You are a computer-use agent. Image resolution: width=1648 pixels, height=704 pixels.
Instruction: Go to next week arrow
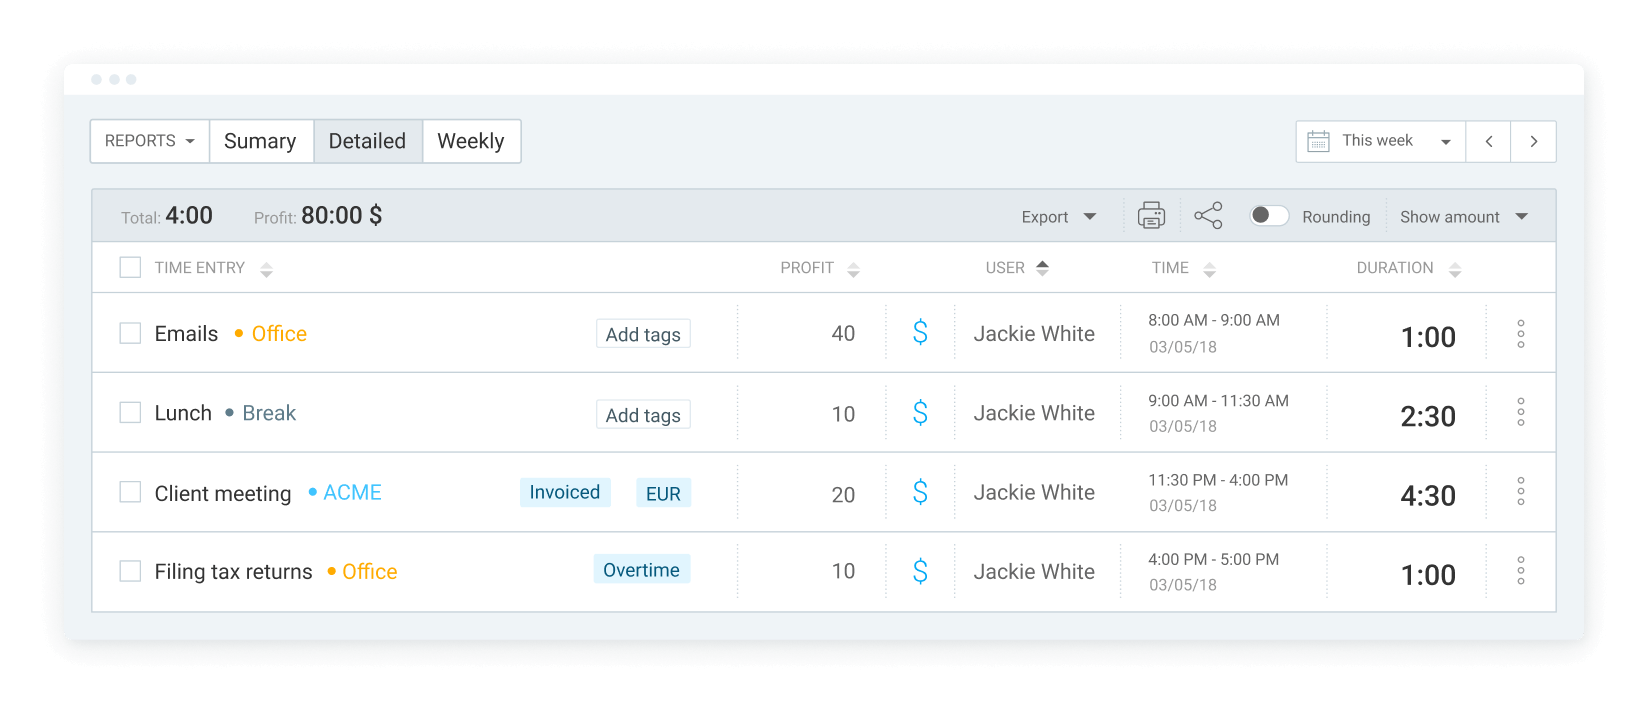click(x=1533, y=141)
